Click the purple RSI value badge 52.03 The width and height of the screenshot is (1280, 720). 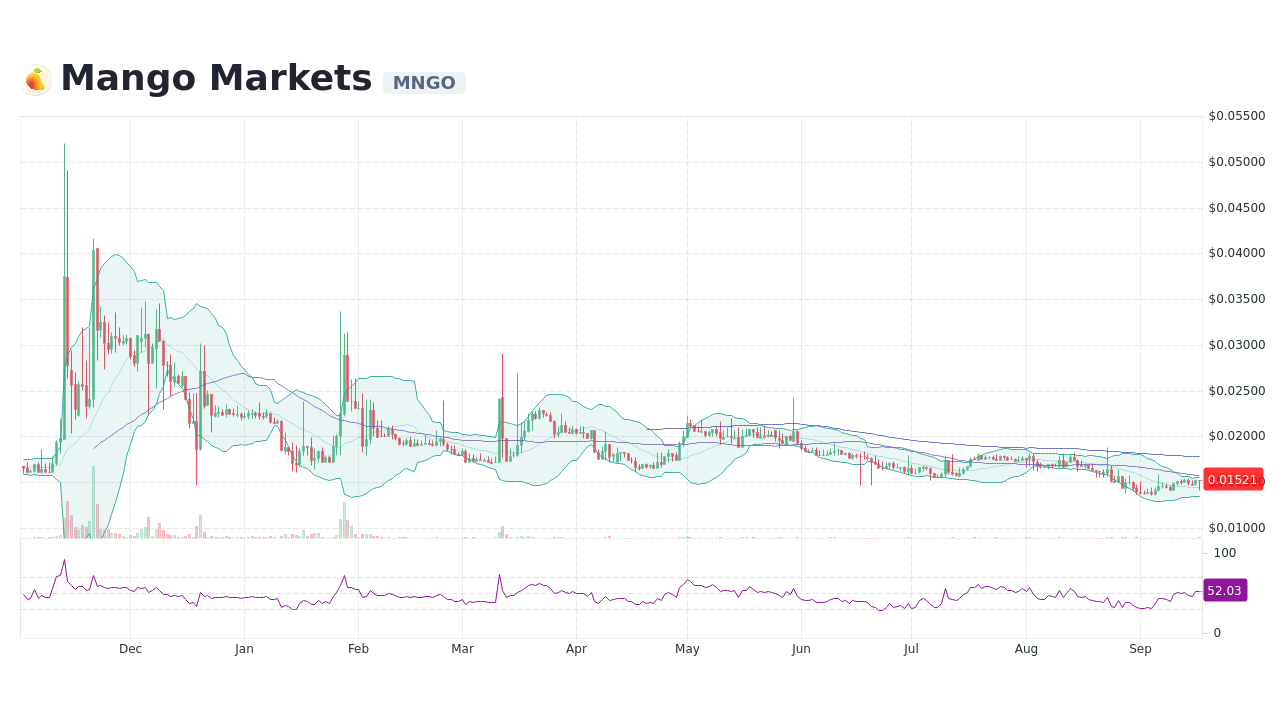point(1225,590)
